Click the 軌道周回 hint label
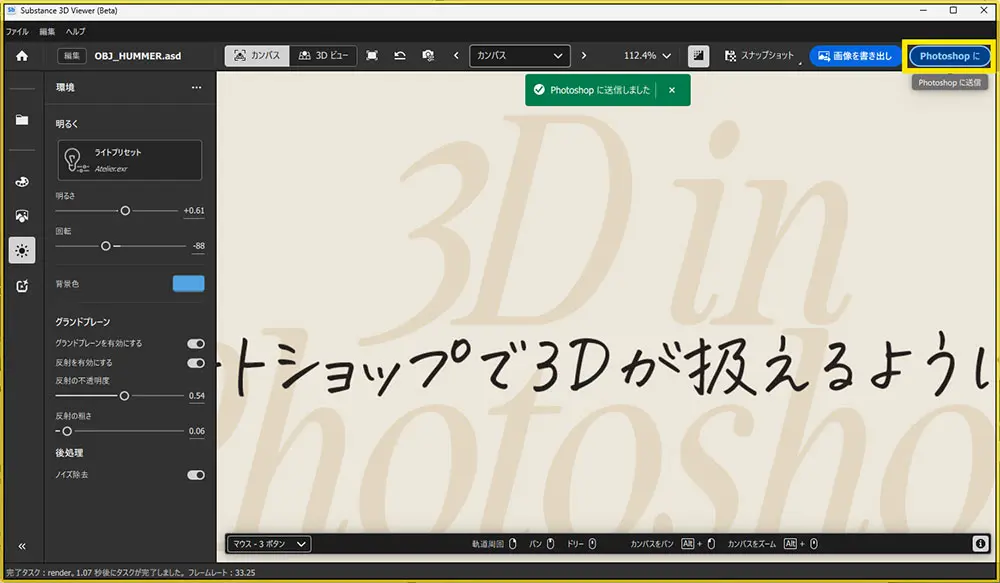 point(488,544)
